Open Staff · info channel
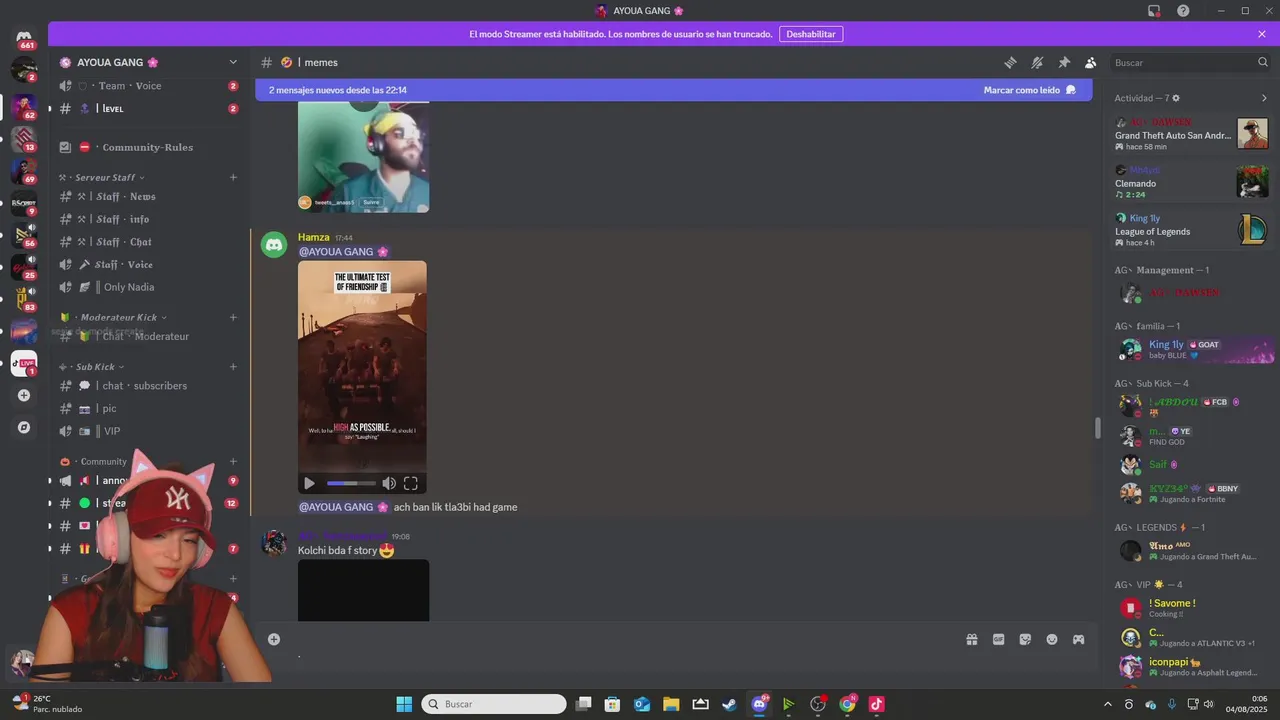This screenshot has height=720, width=1280. [x=149, y=219]
